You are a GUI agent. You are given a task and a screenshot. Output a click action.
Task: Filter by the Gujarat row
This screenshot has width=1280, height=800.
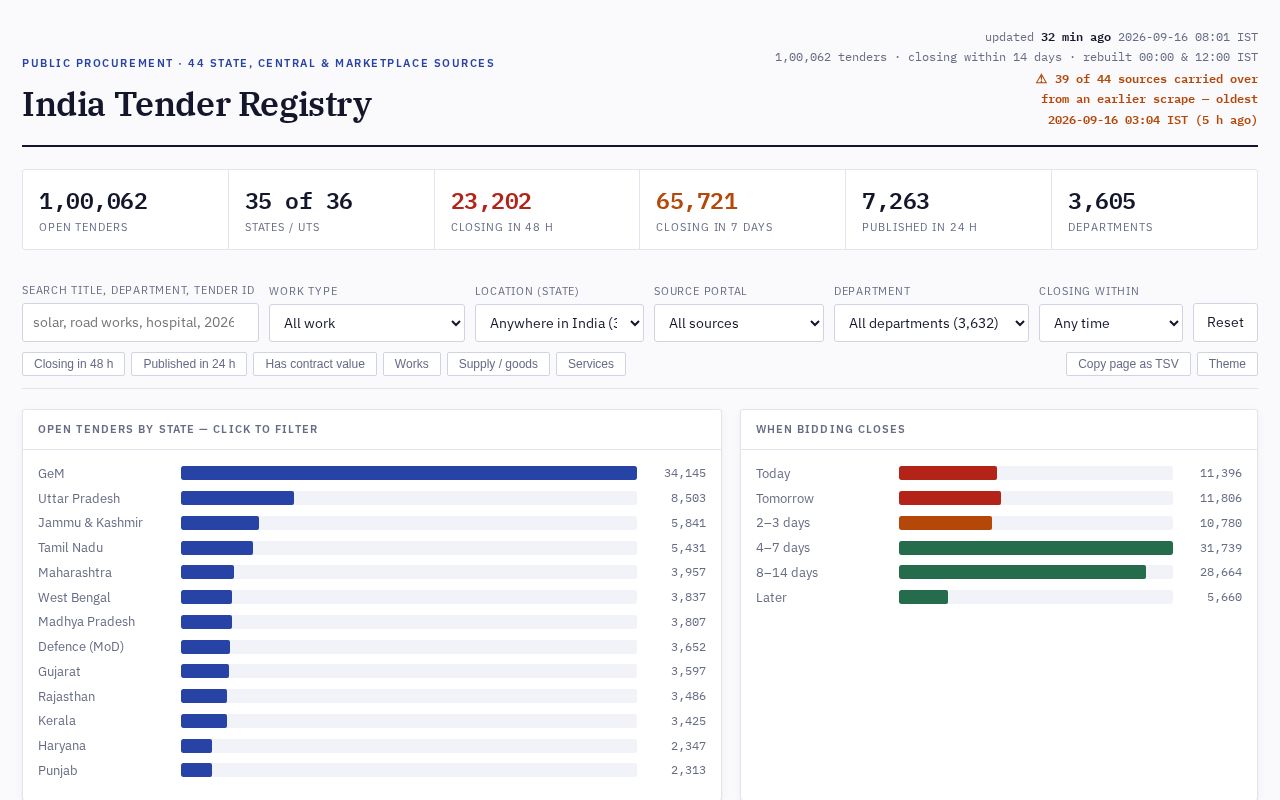[372, 671]
